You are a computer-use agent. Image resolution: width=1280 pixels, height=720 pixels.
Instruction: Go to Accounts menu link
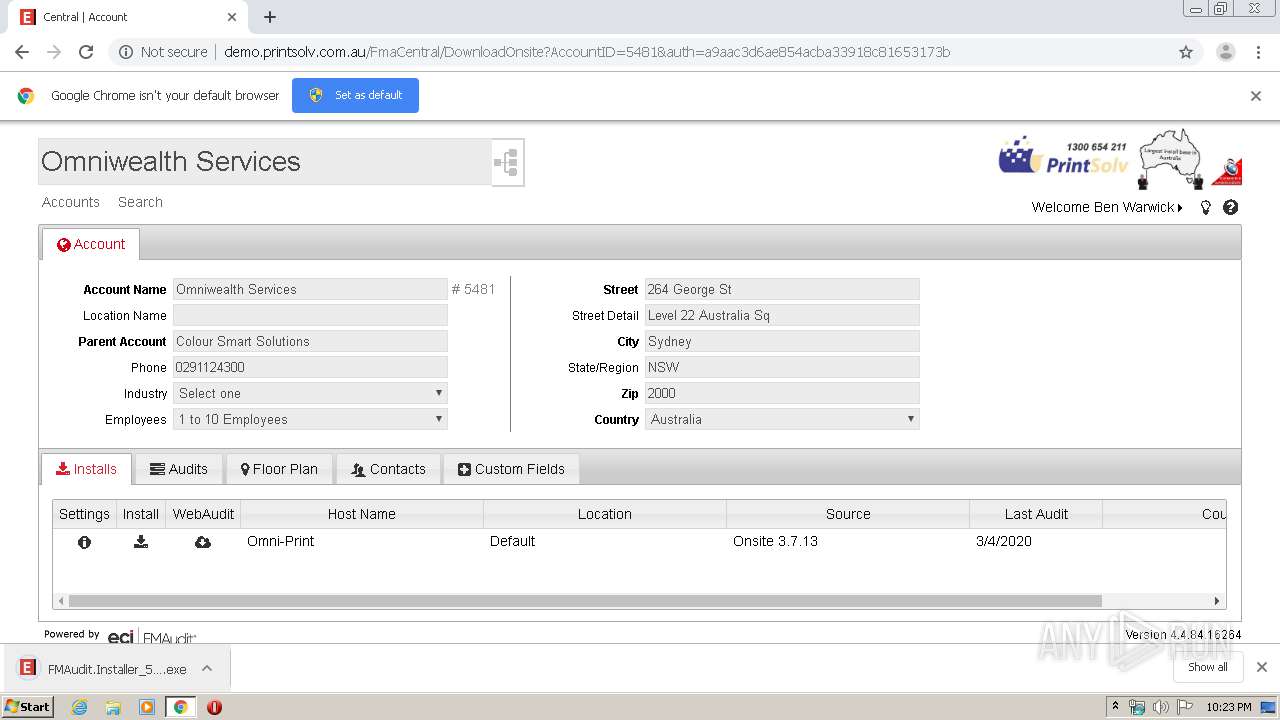pyautogui.click(x=71, y=202)
